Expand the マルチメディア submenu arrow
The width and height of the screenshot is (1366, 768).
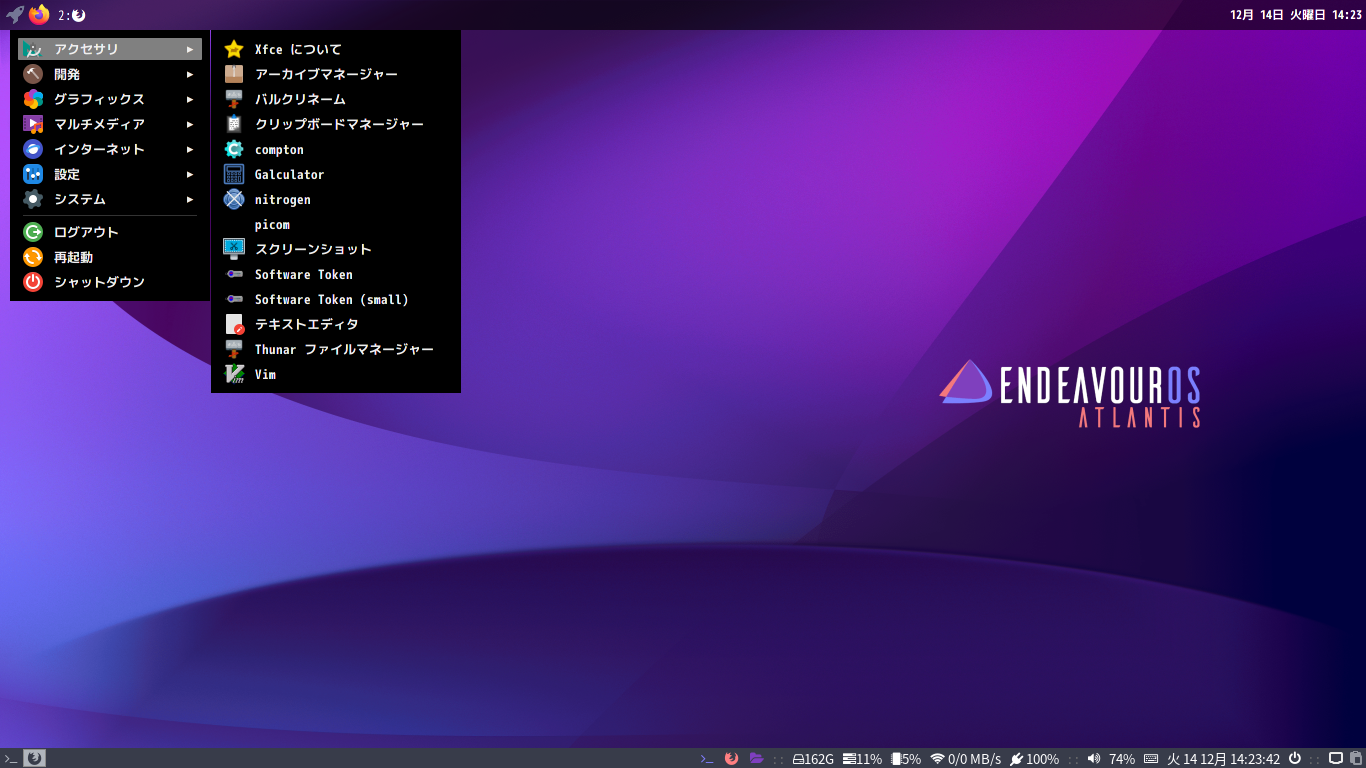tap(190, 124)
